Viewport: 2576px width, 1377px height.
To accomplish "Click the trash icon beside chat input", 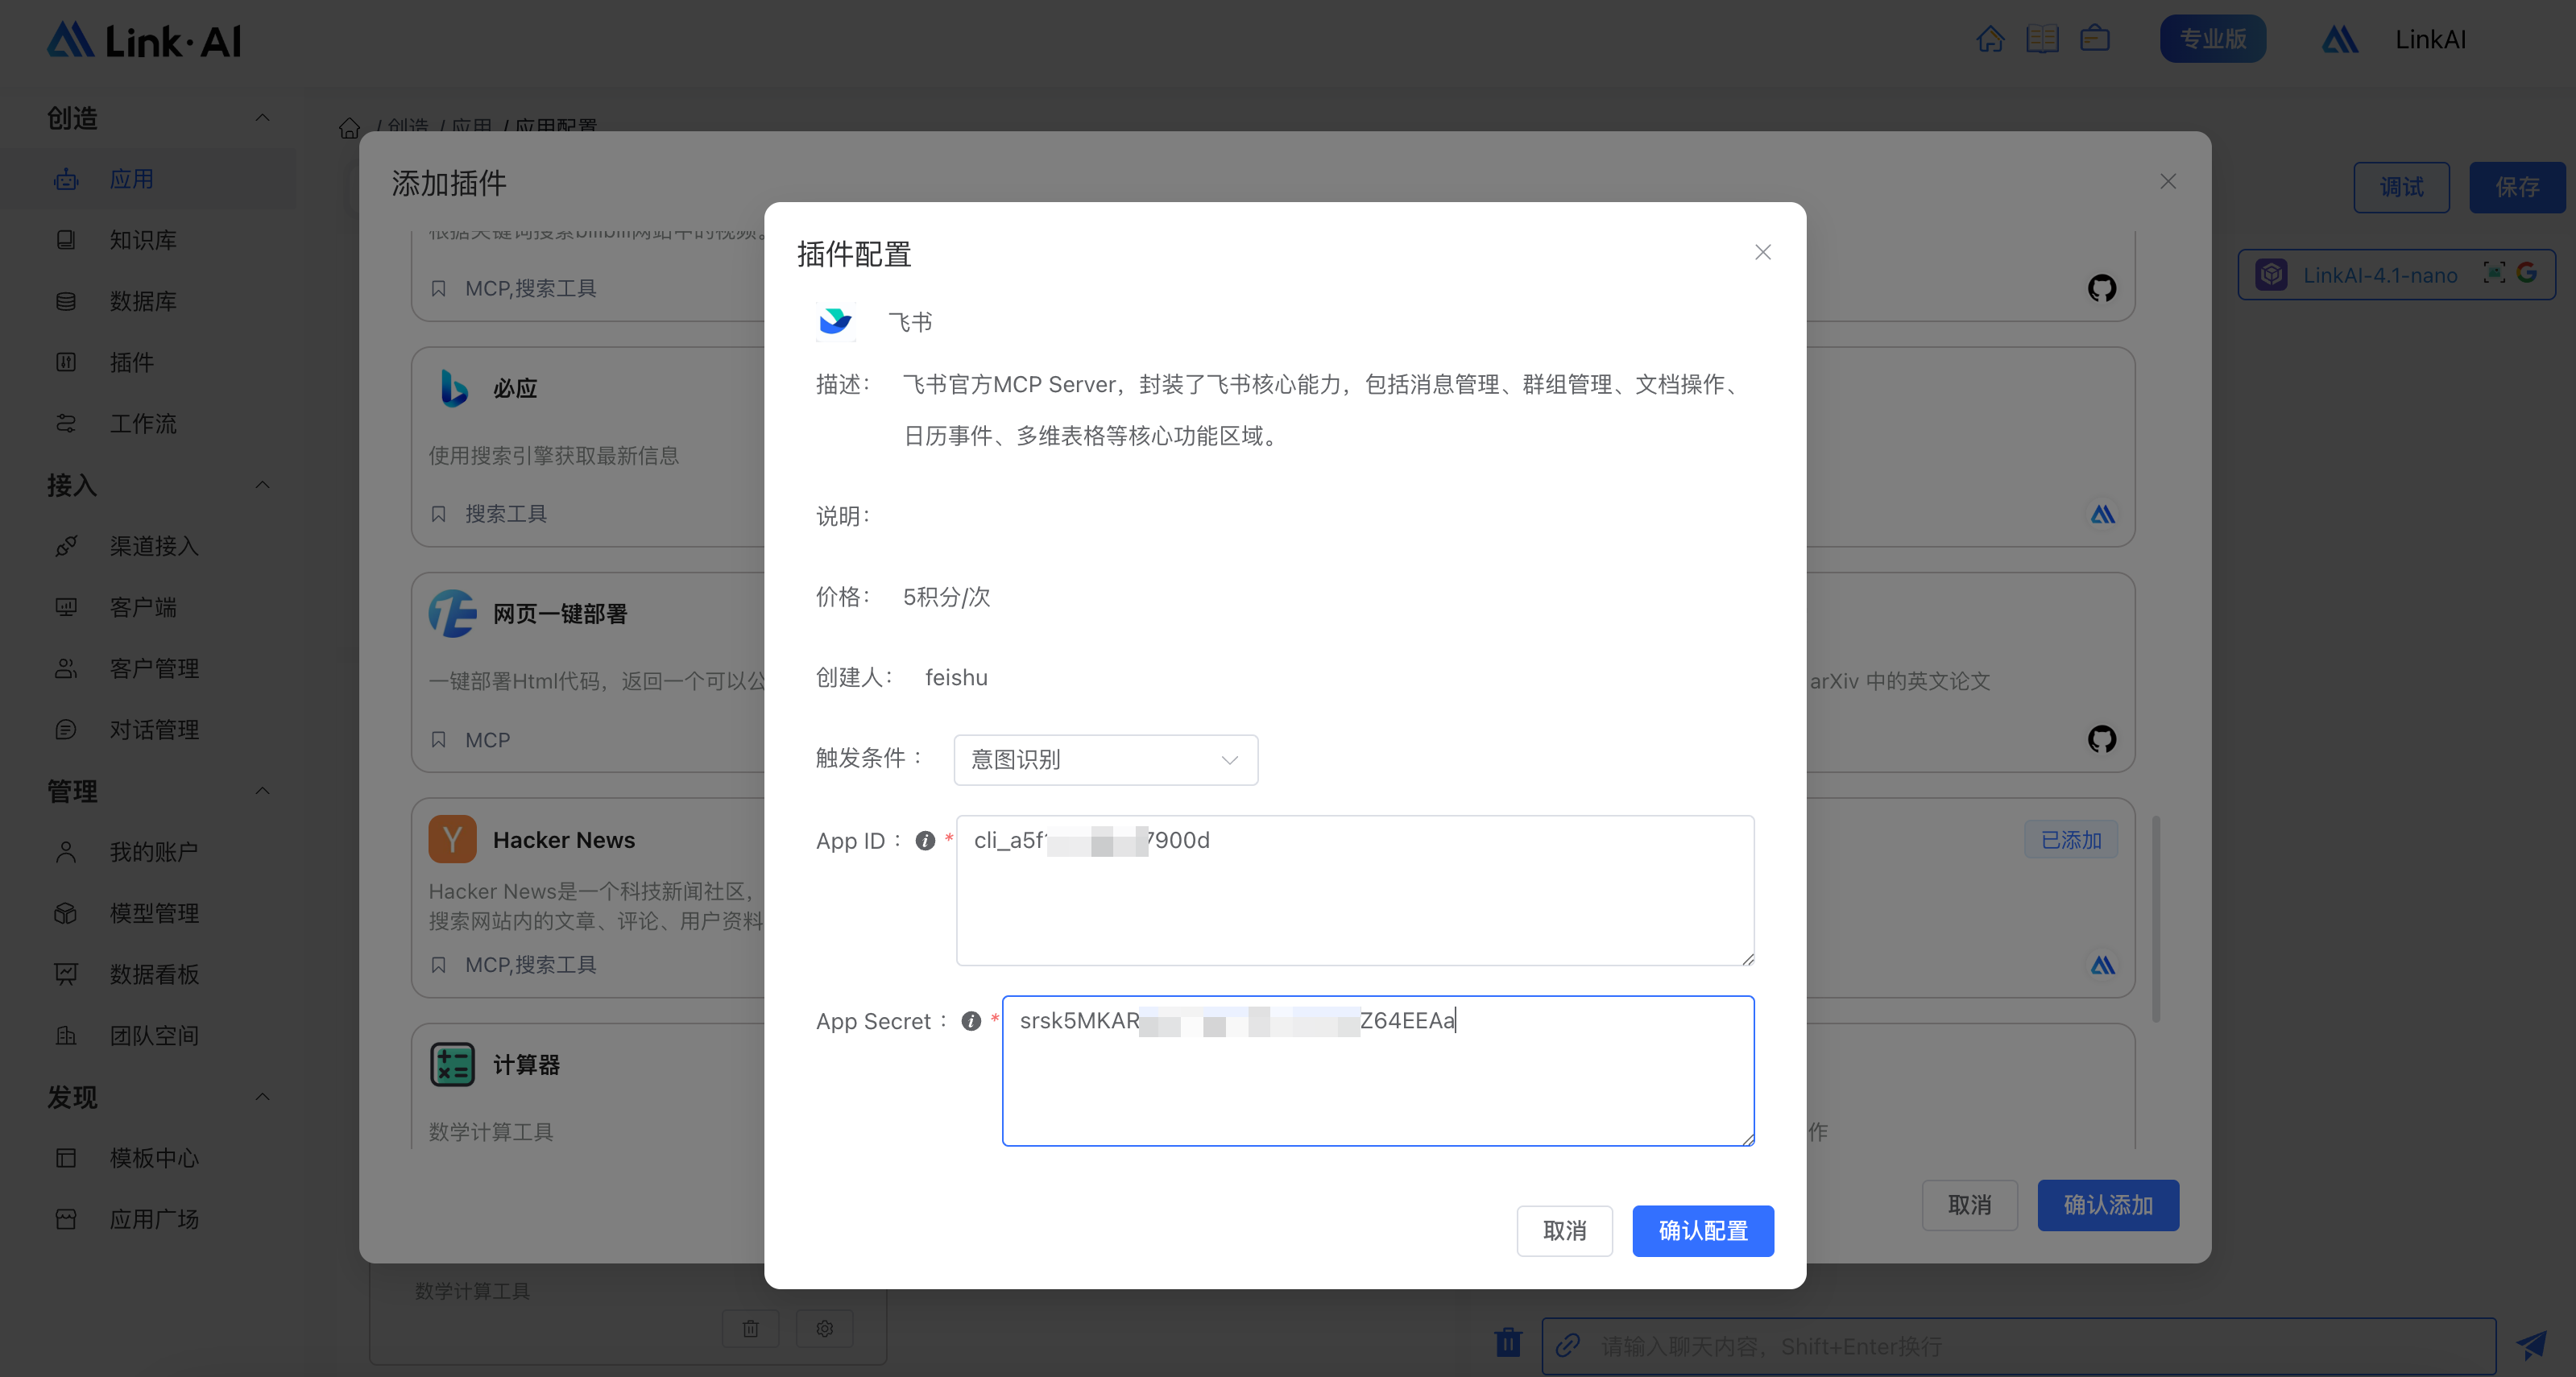I will (1508, 1342).
